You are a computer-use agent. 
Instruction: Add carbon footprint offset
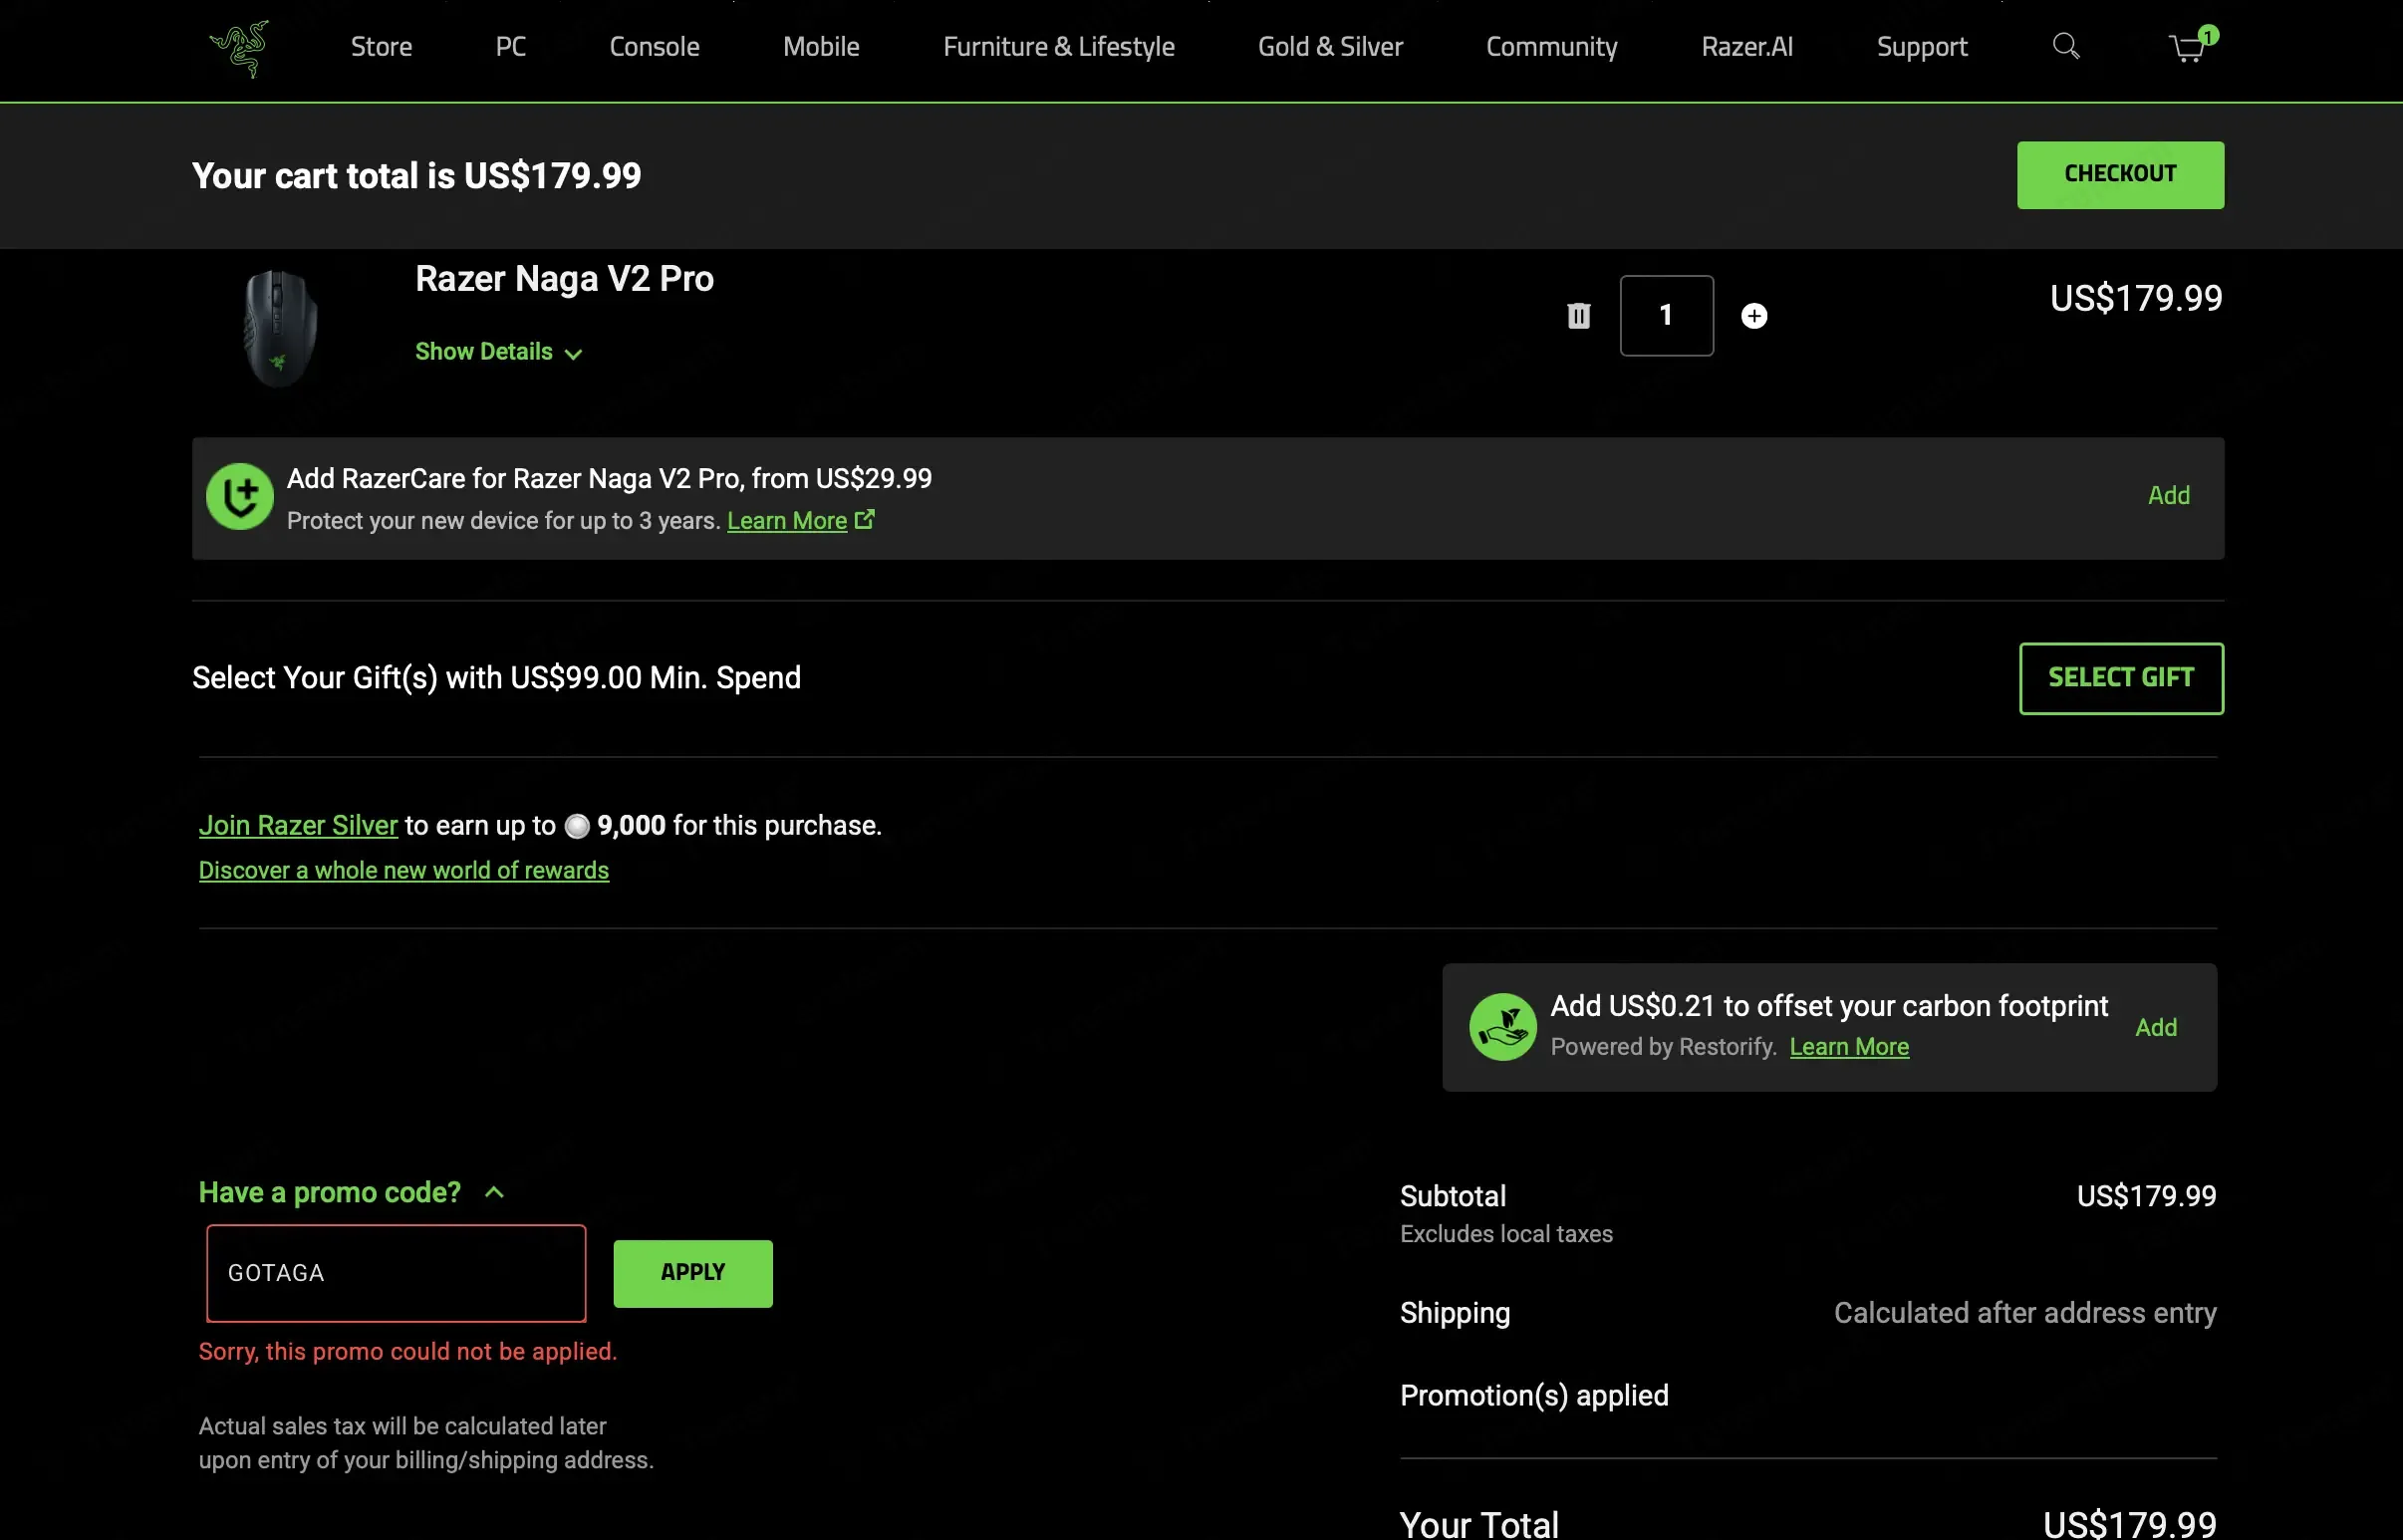tap(2155, 1028)
